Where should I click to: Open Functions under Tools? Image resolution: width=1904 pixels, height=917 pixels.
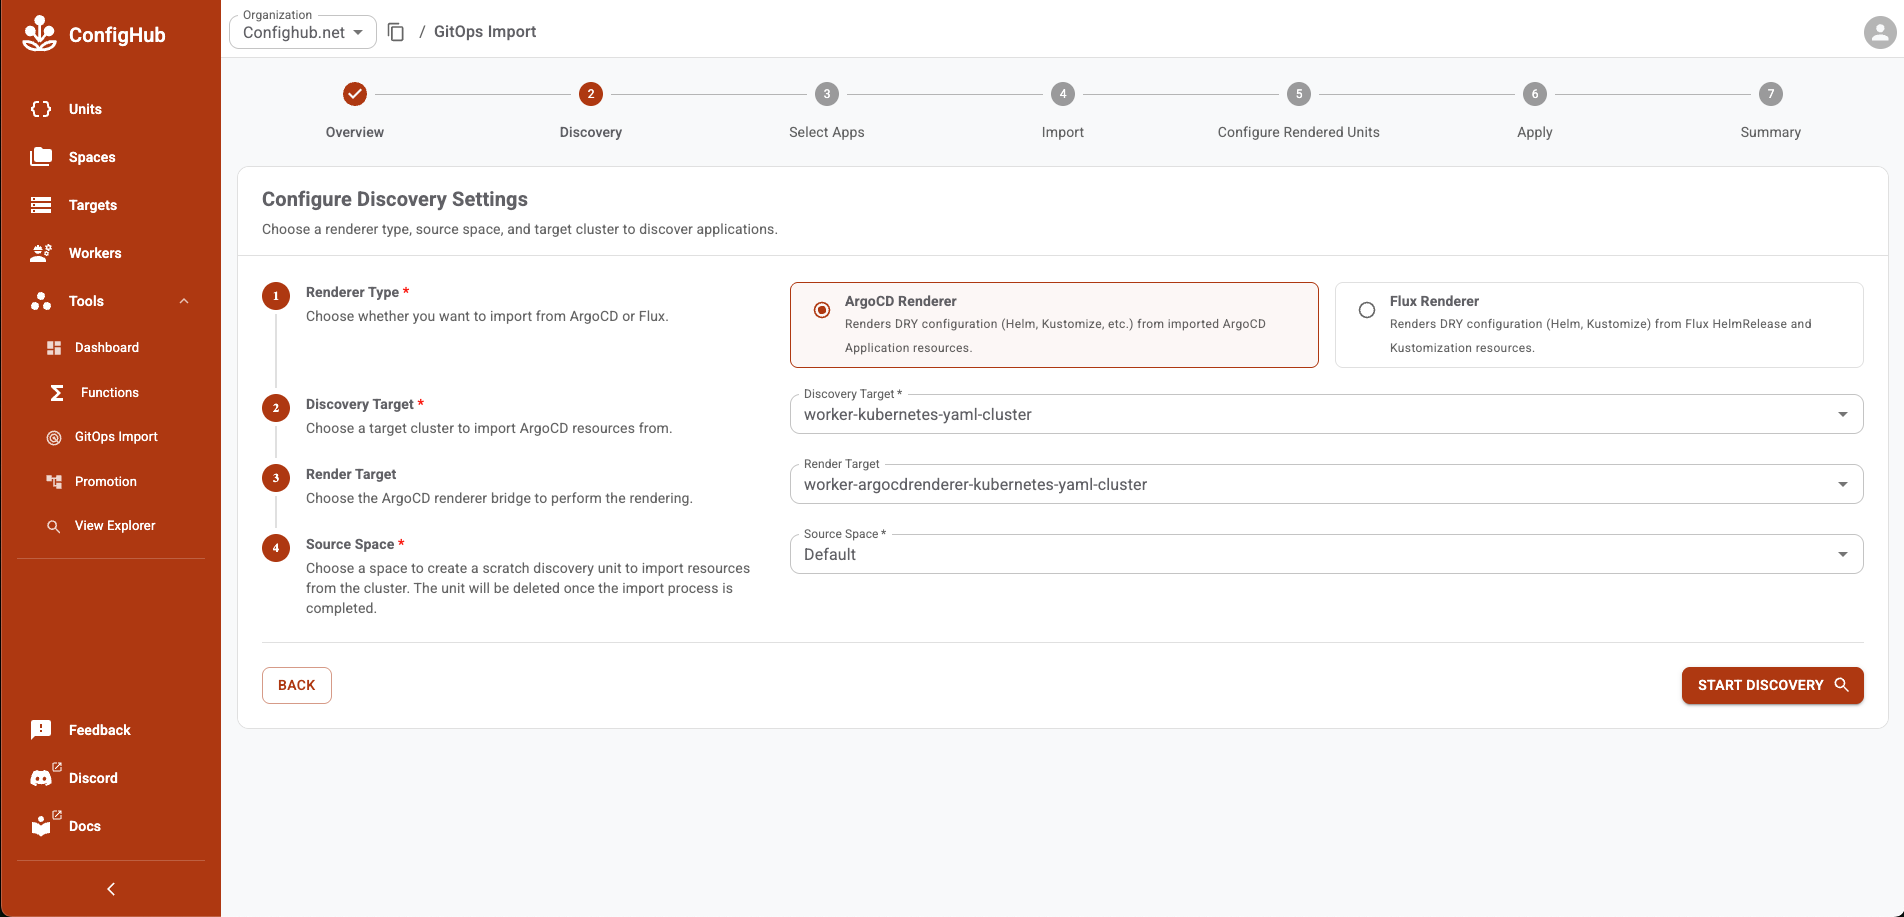pos(110,393)
